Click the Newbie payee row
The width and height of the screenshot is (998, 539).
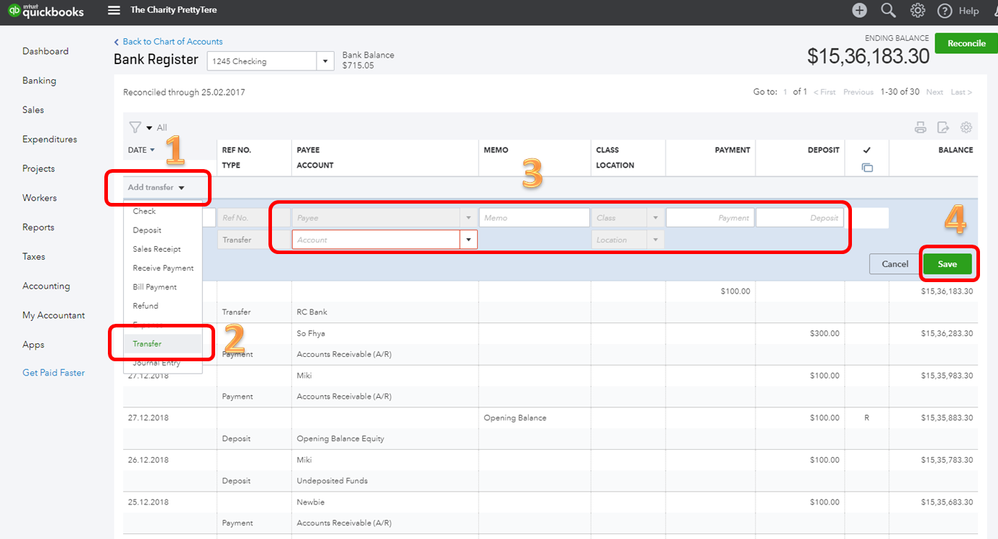point(311,502)
